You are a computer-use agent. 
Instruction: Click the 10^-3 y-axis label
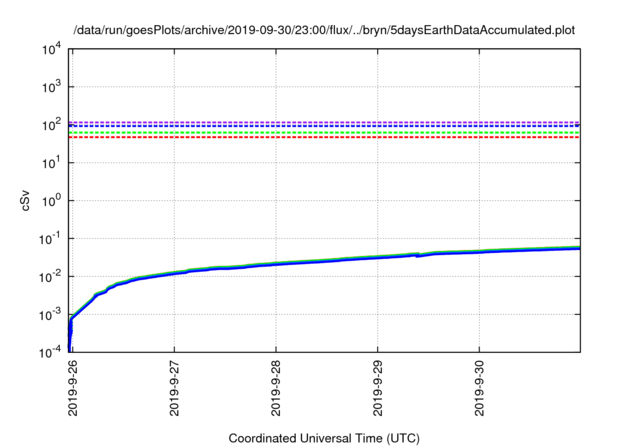[x=50, y=315]
